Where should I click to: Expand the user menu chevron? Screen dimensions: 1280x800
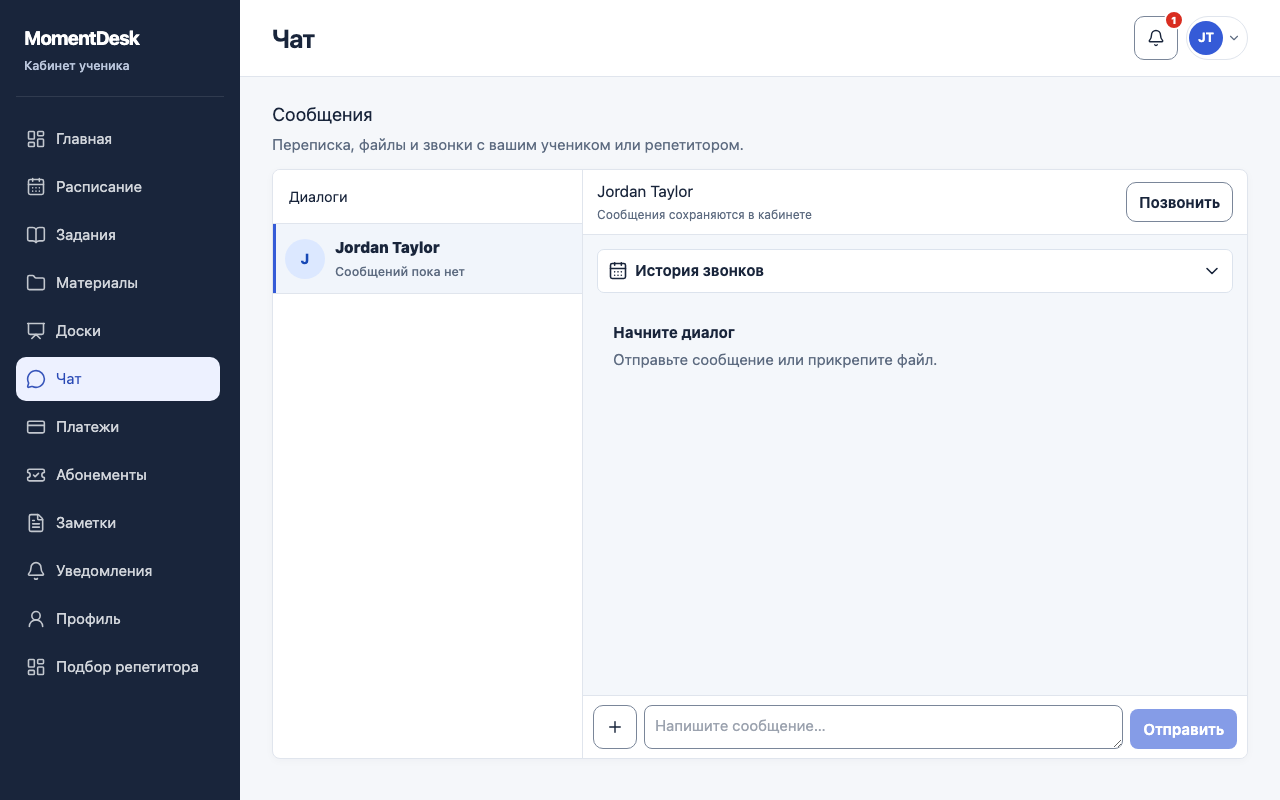pos(1234,38)
